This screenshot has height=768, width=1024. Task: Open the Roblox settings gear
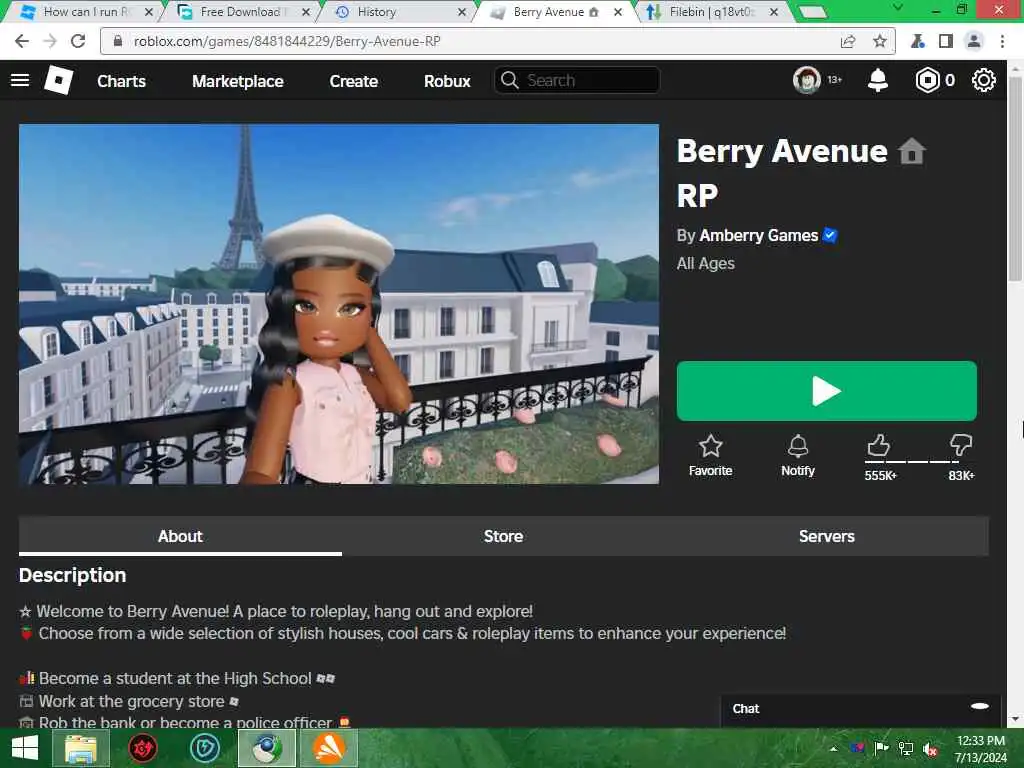984,80
